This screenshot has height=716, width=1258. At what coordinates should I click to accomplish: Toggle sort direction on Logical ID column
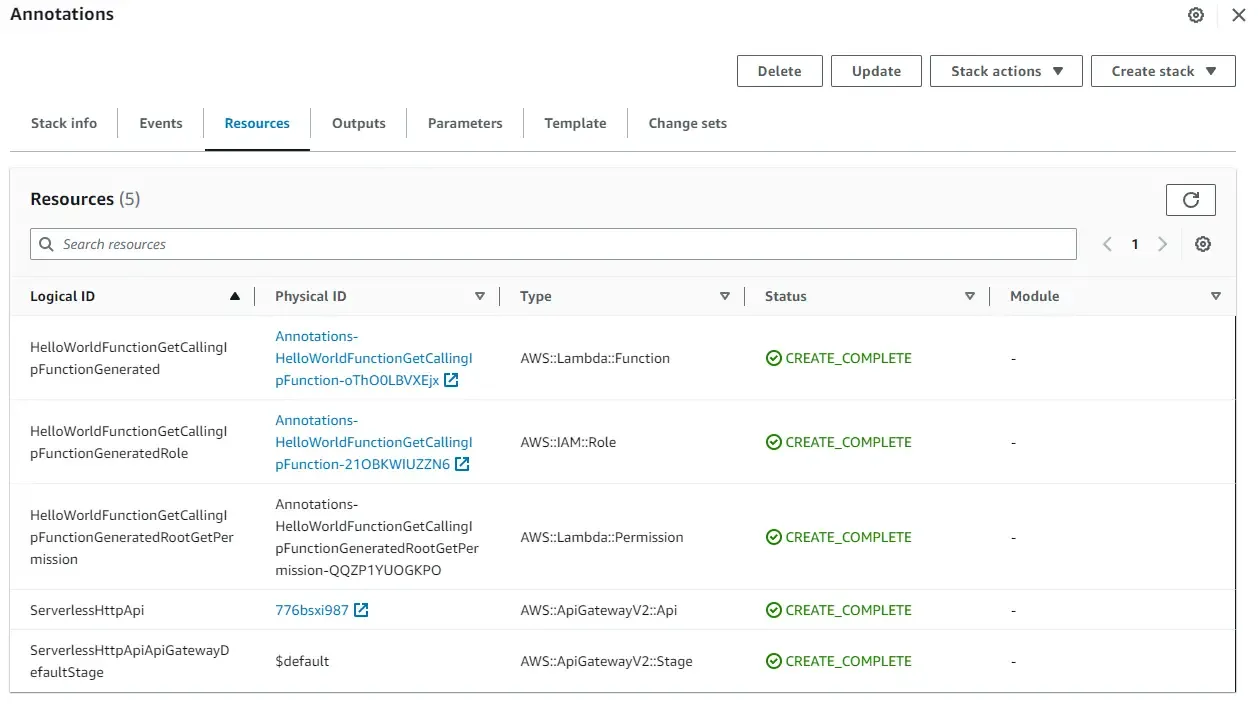coord(235,295)
